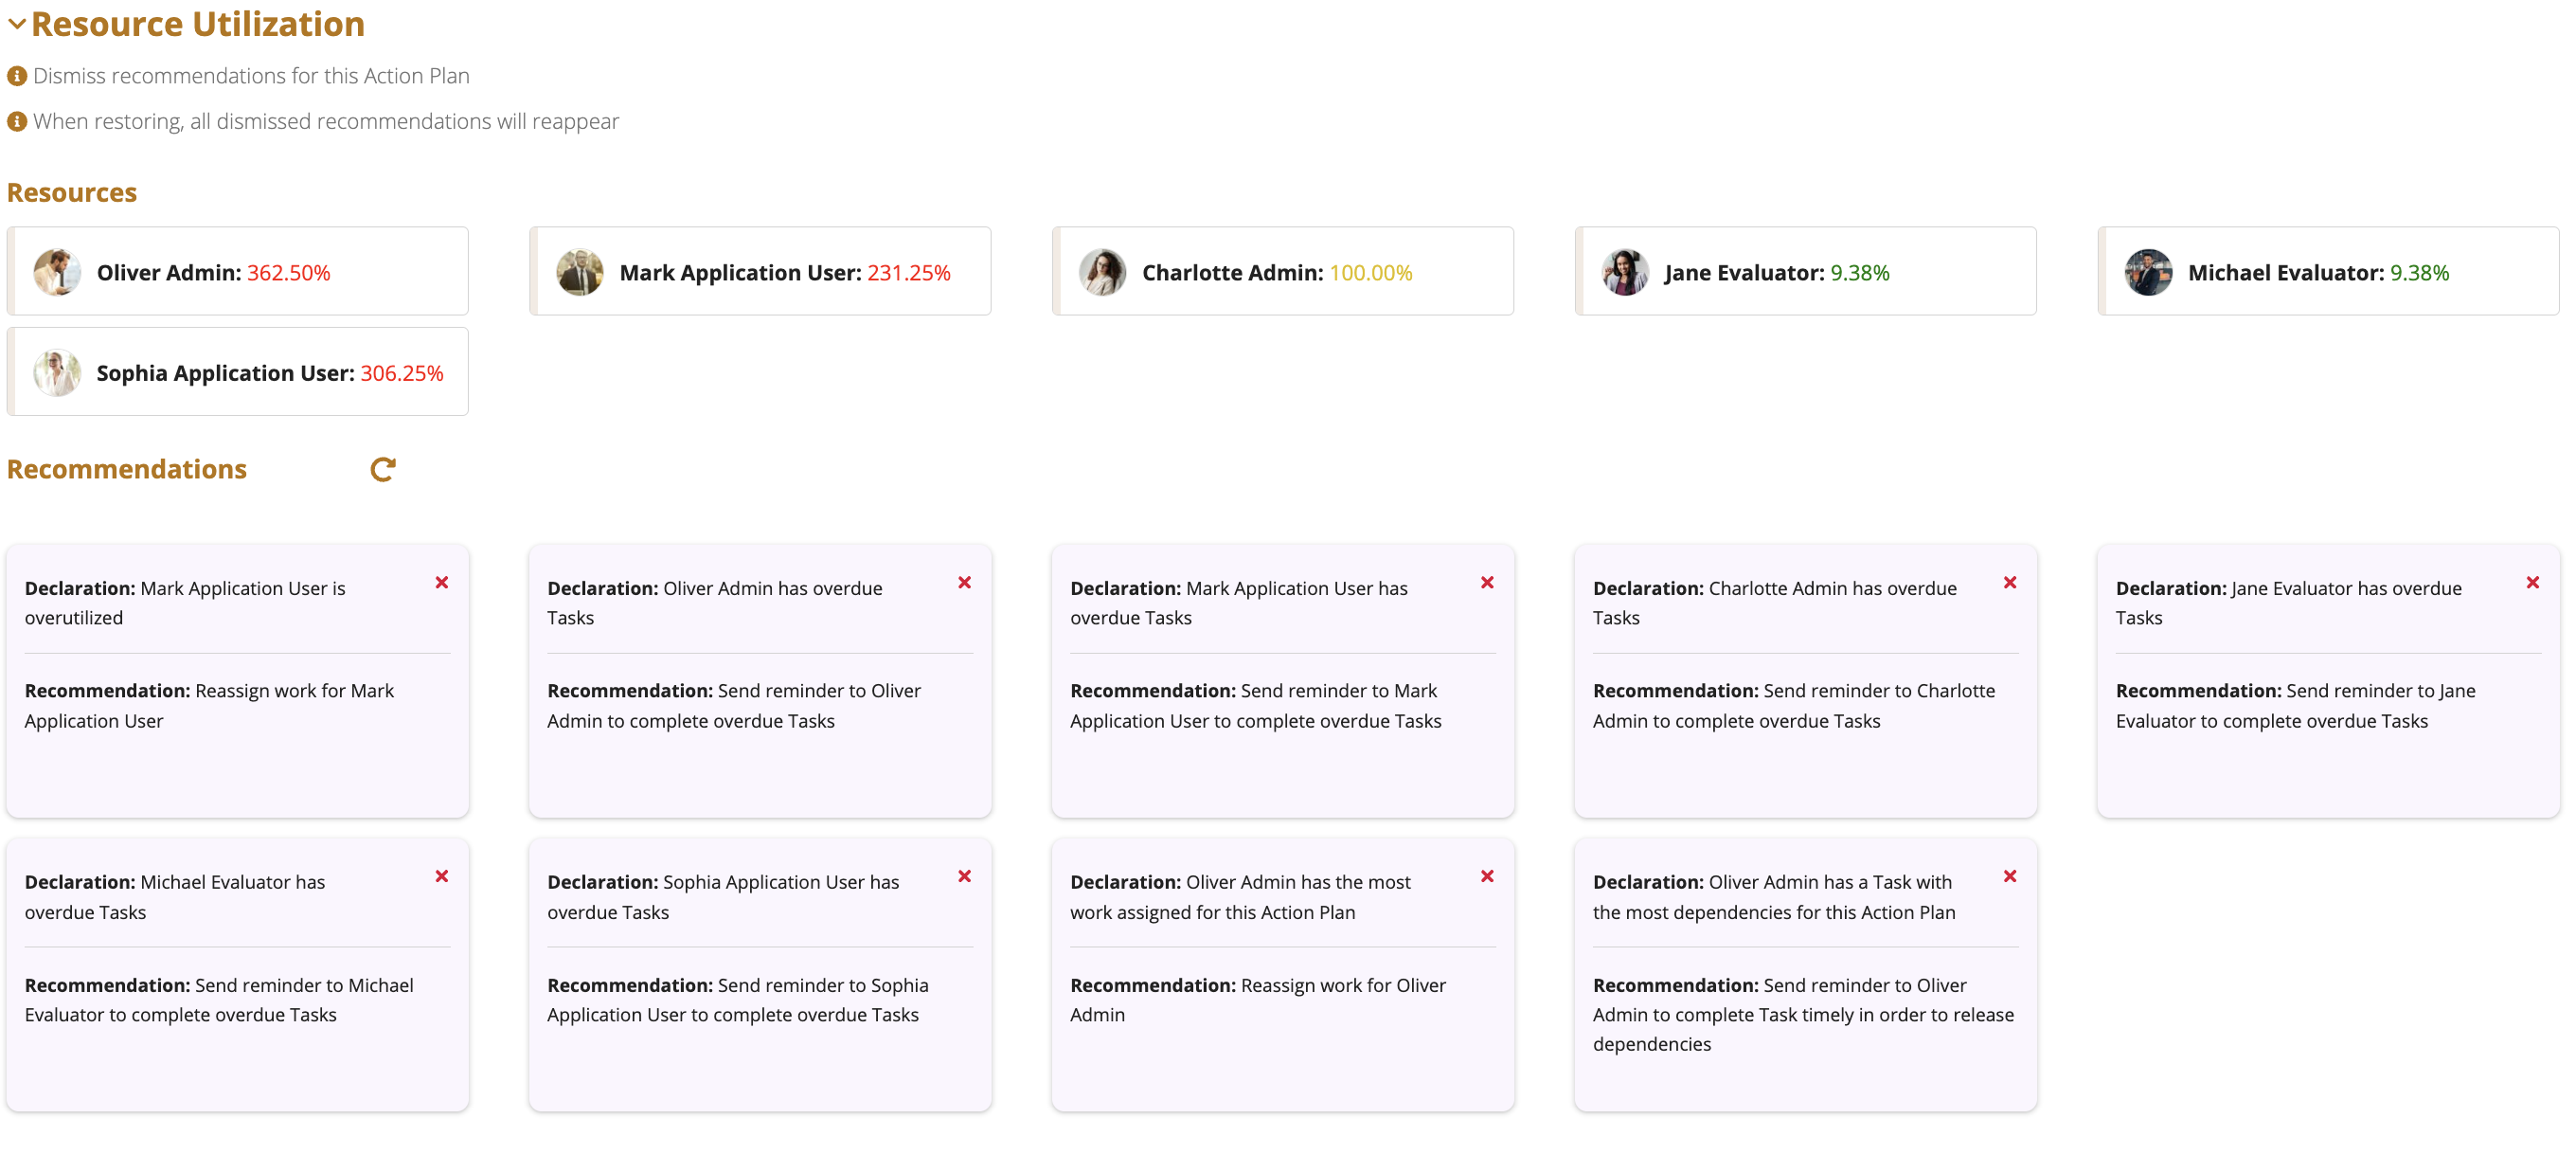The image size is (2576, 1154).
Task: Click the Michael Evaluator name label
Action: click(2286, 272)
